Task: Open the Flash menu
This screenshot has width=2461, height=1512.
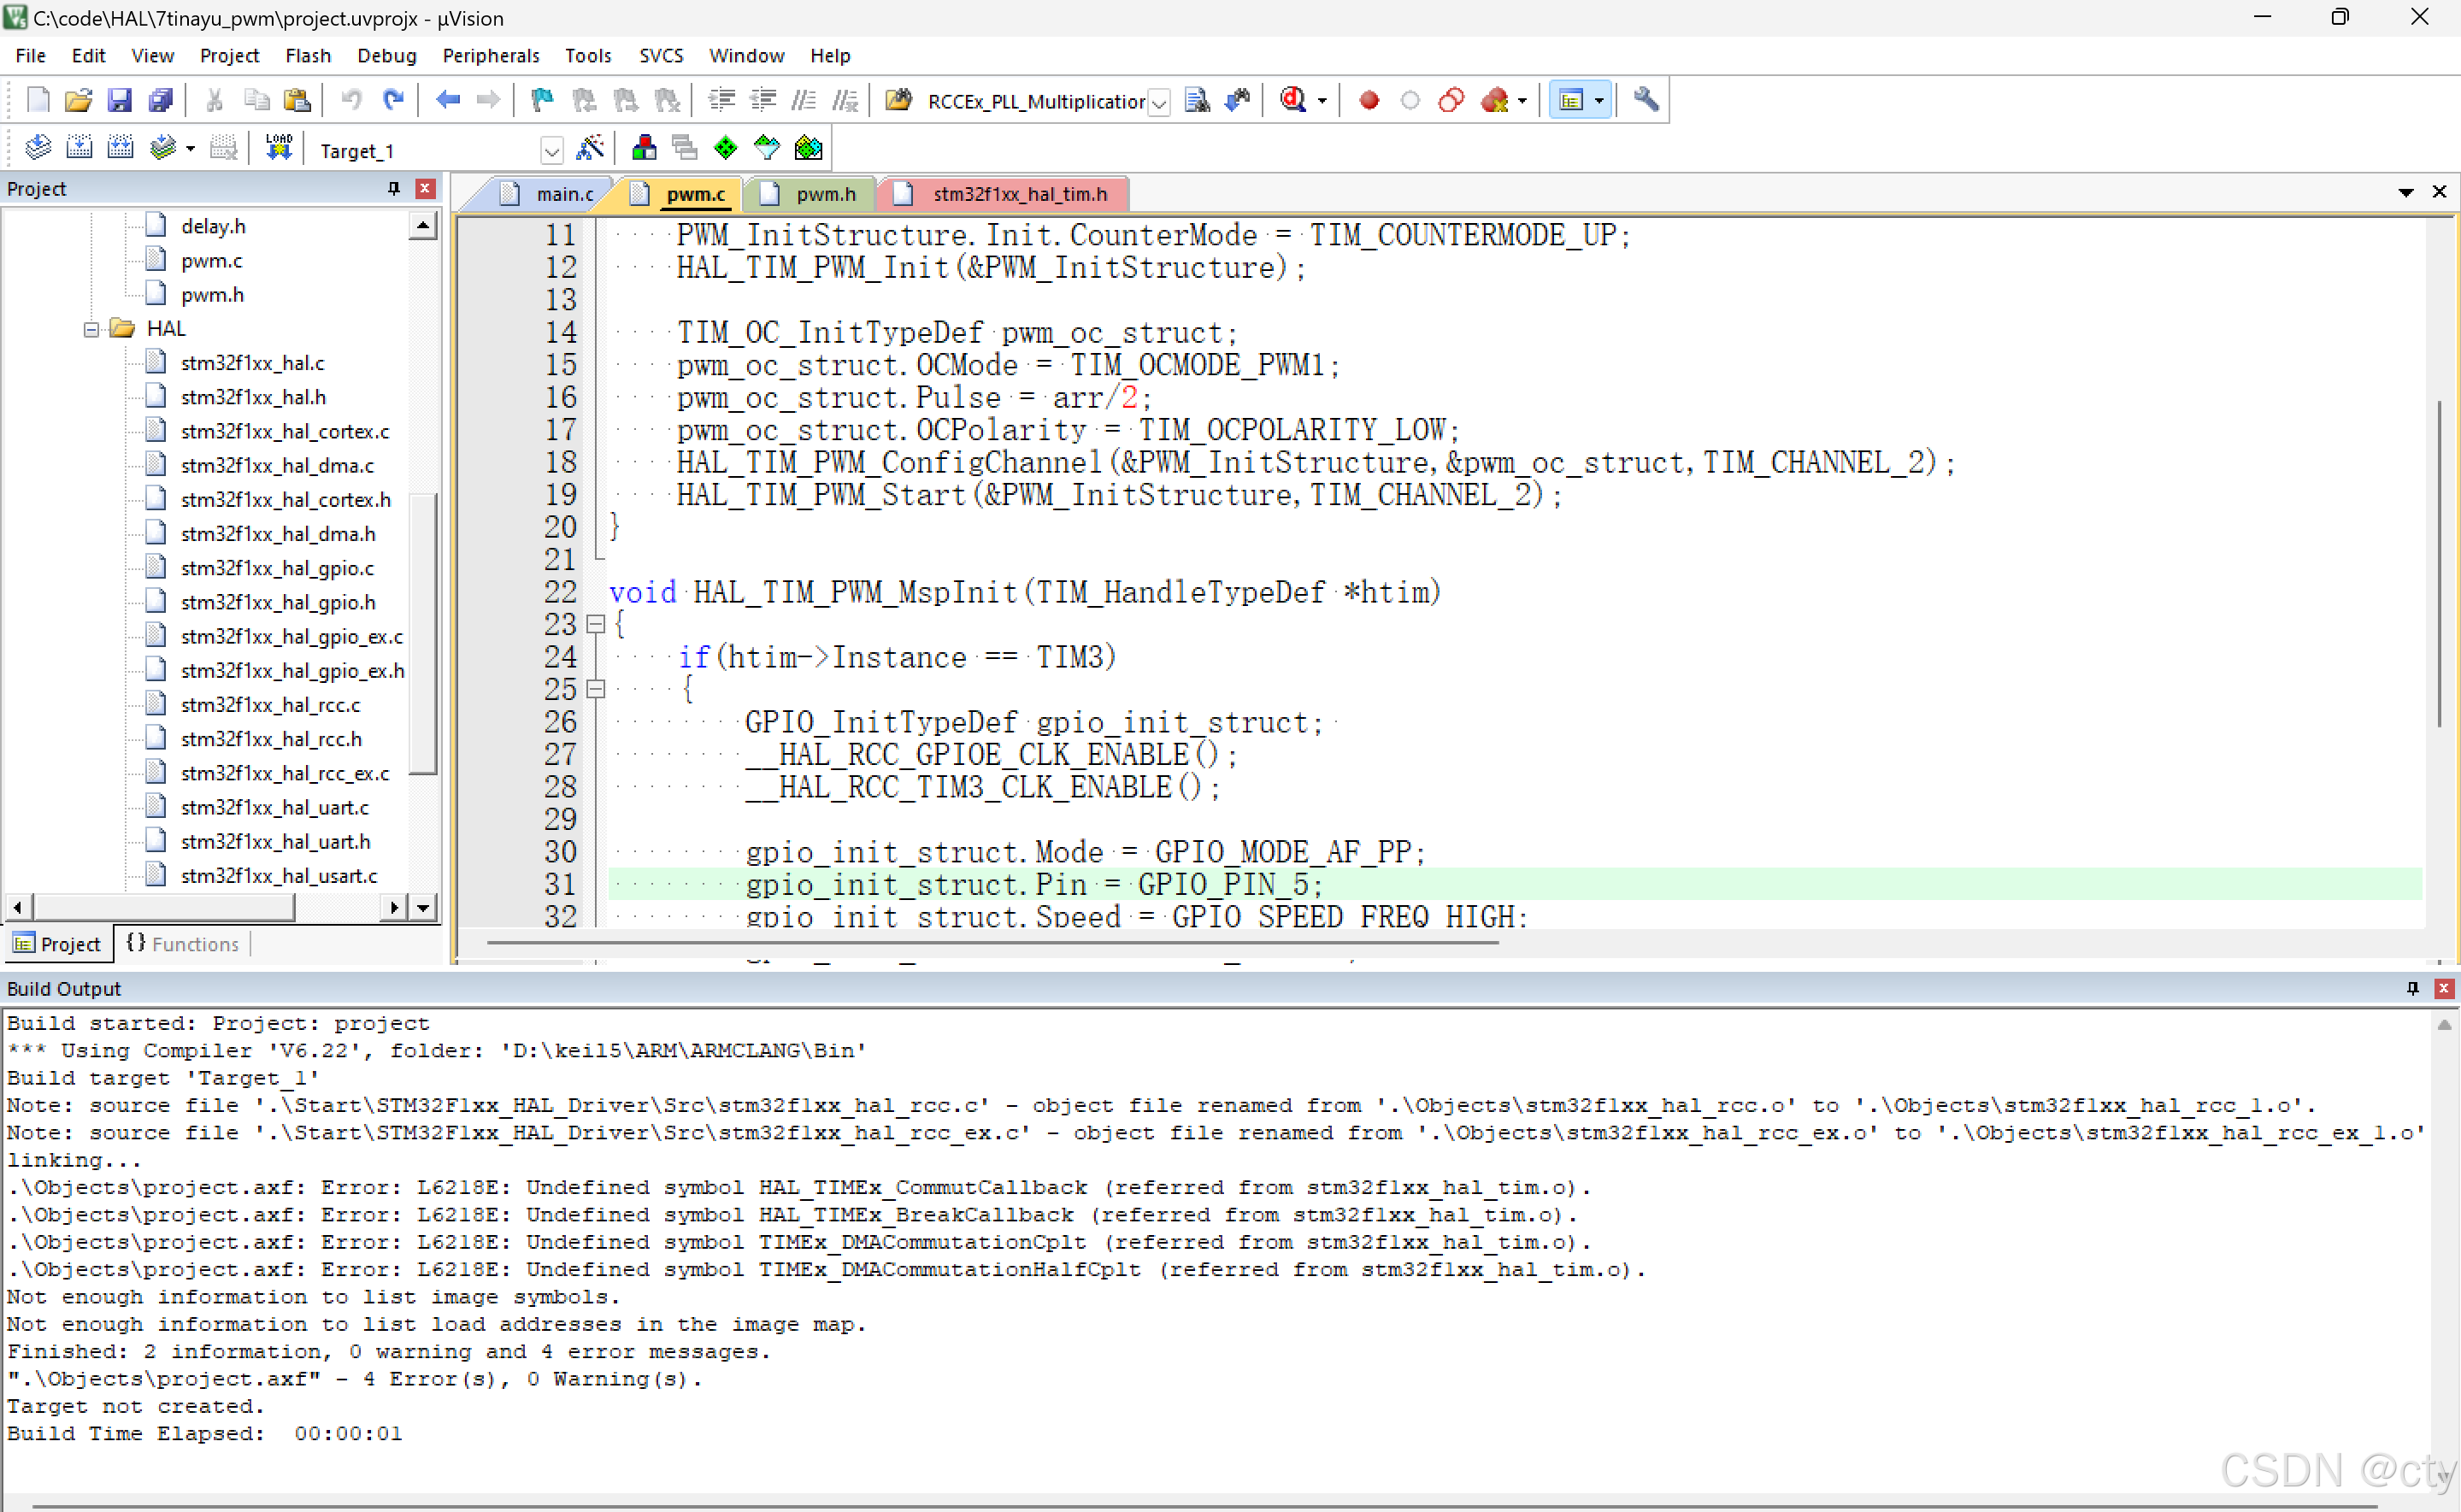Action: pyautogui.click(x=308, y=55)
